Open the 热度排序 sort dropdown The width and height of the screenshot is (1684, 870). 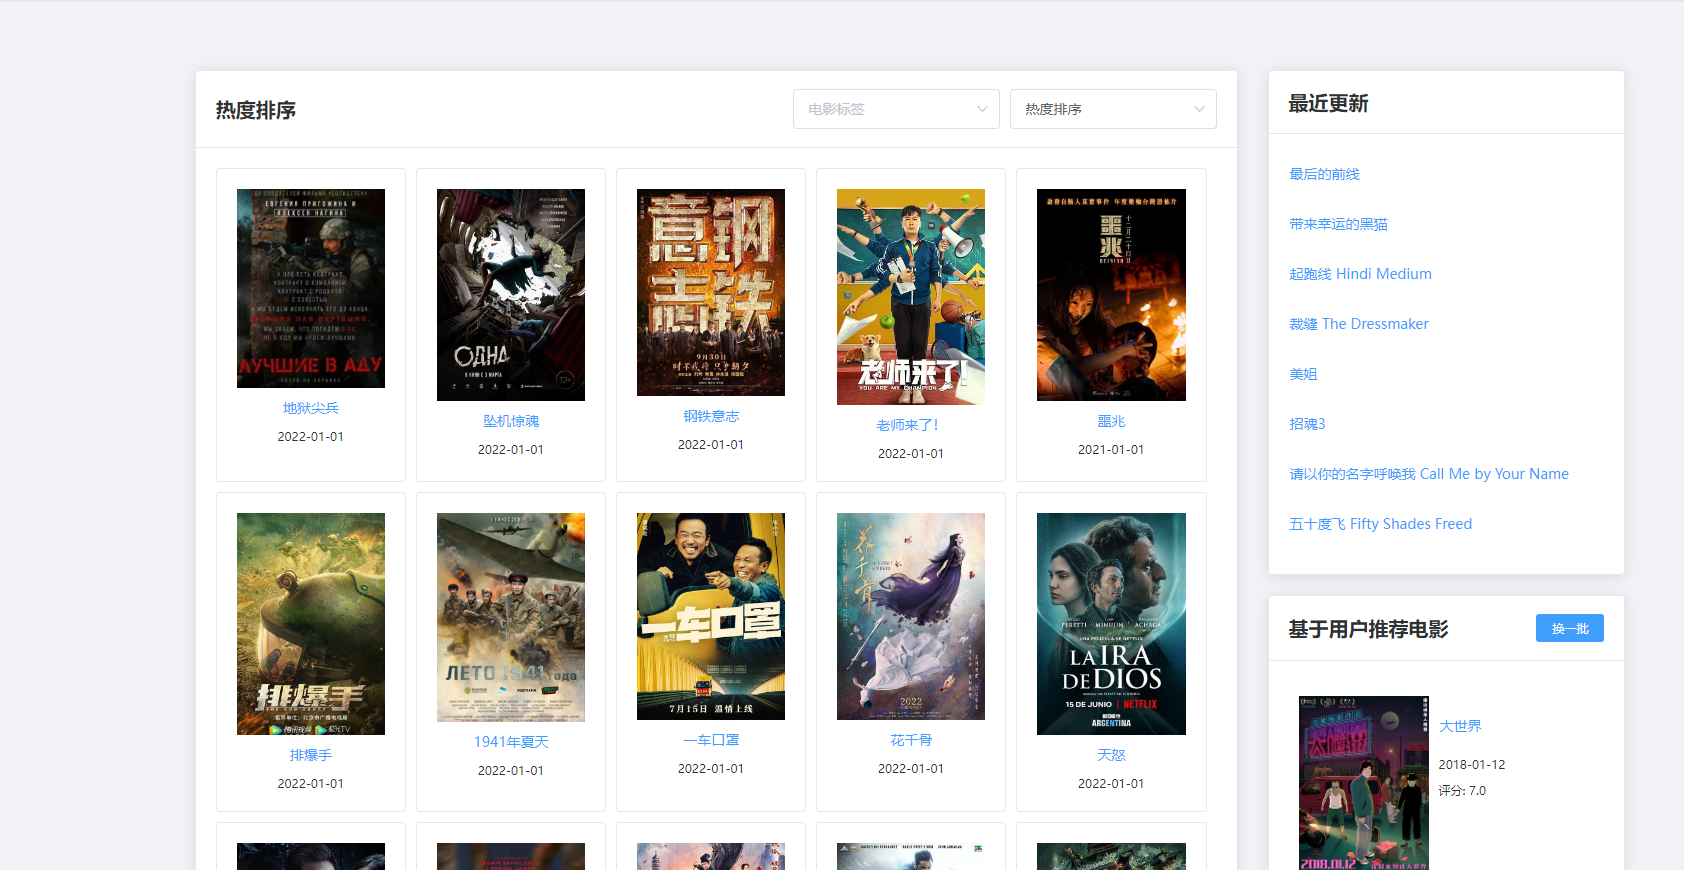(x=1113, y=109)
